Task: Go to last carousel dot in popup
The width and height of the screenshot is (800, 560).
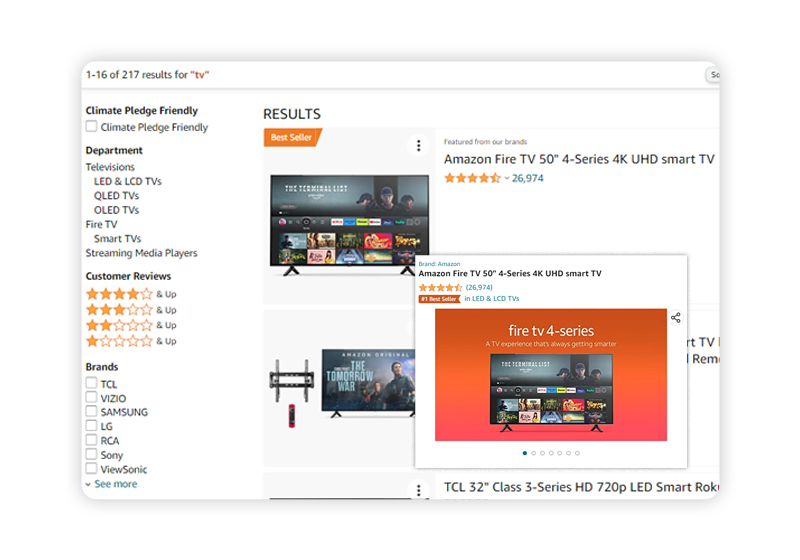Action: (x=577, y=453)
